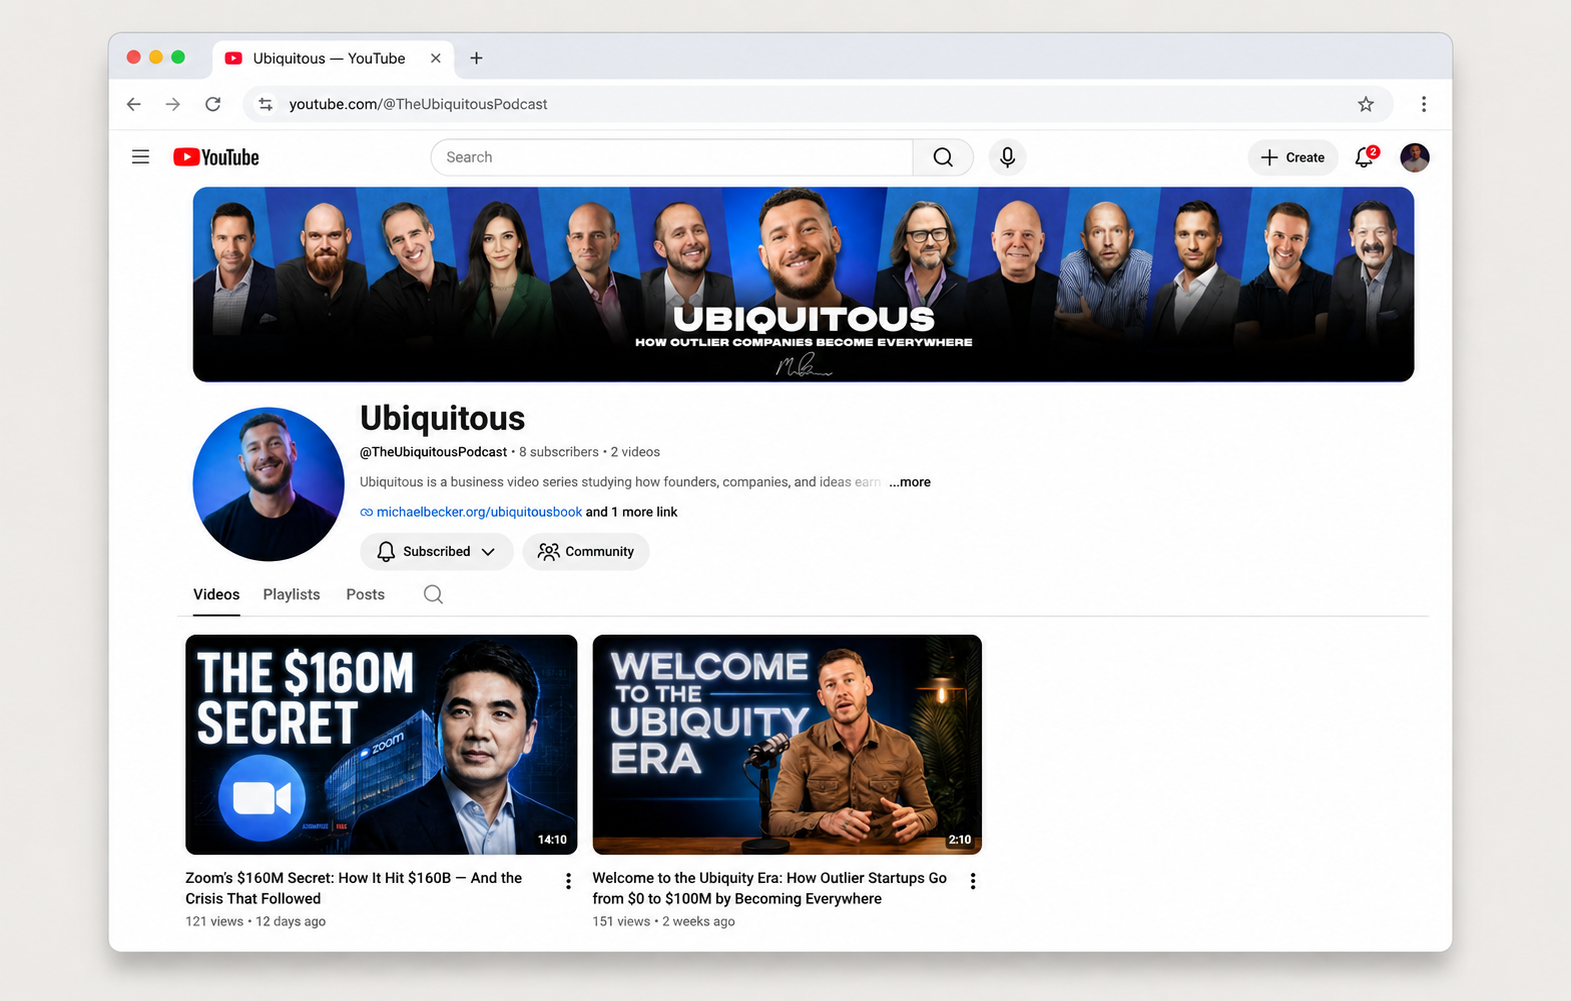Open Chrome three-dot menu
1571x1001 pixels.
click(x=1424, y=104)
